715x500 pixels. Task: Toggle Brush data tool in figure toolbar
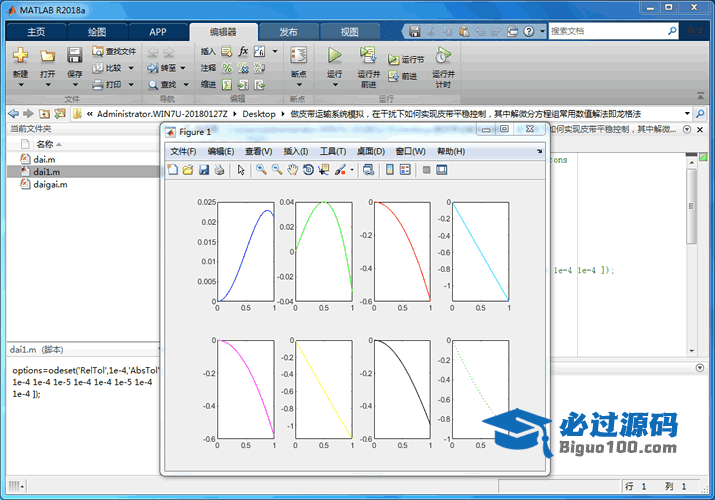coord(340,170)
